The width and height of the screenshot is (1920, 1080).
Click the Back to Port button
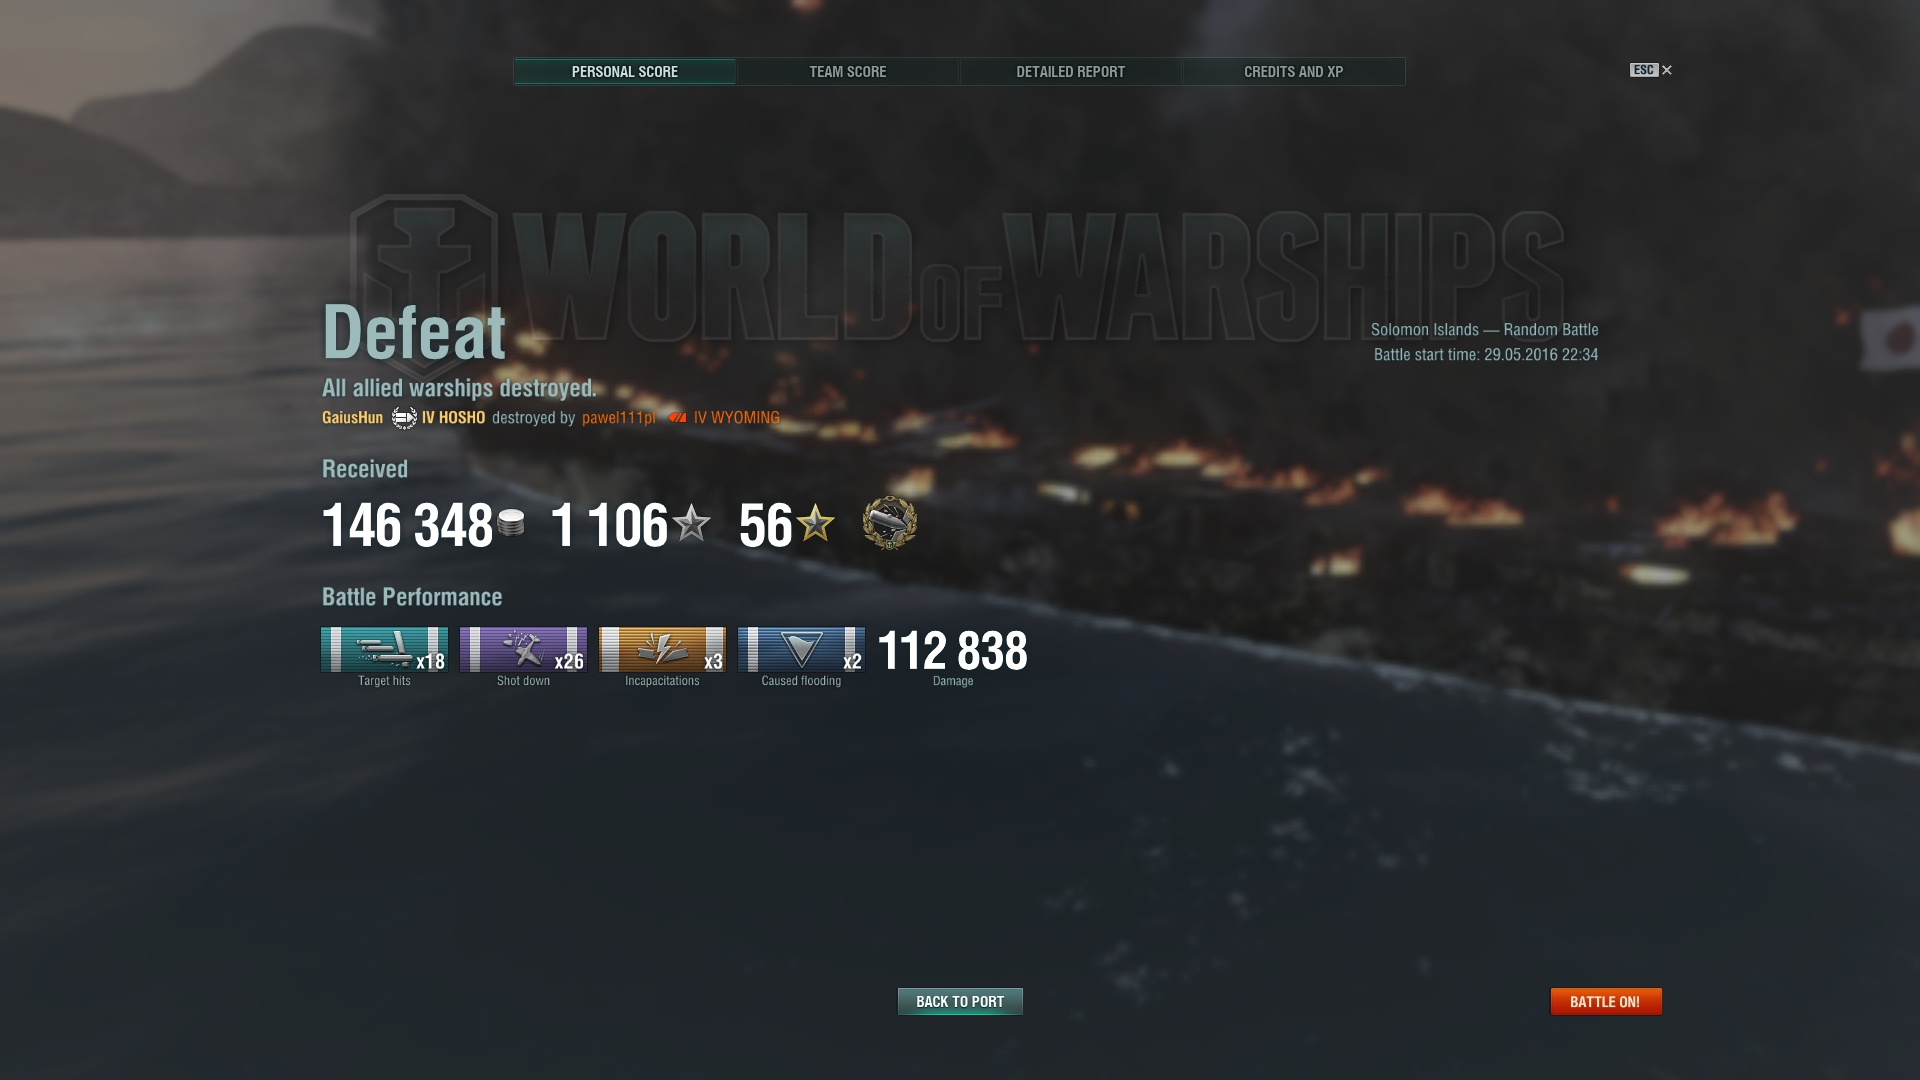click(960, 1001)
